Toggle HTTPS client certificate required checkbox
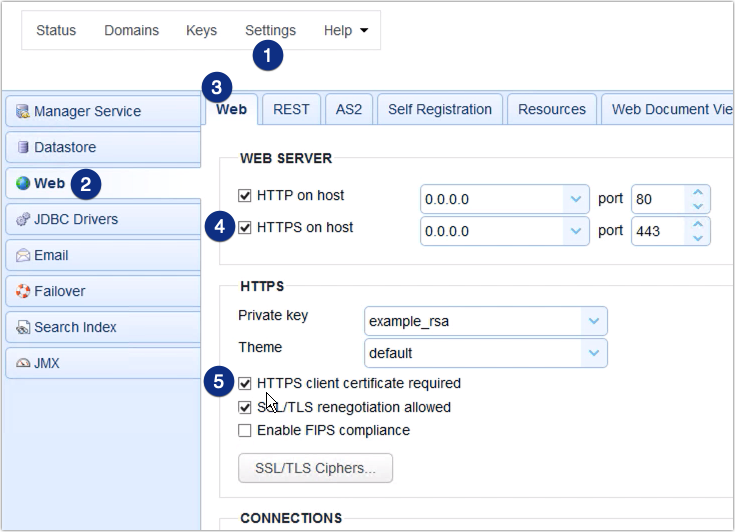This screenshot has height=532, width=735. coord(245,383)
